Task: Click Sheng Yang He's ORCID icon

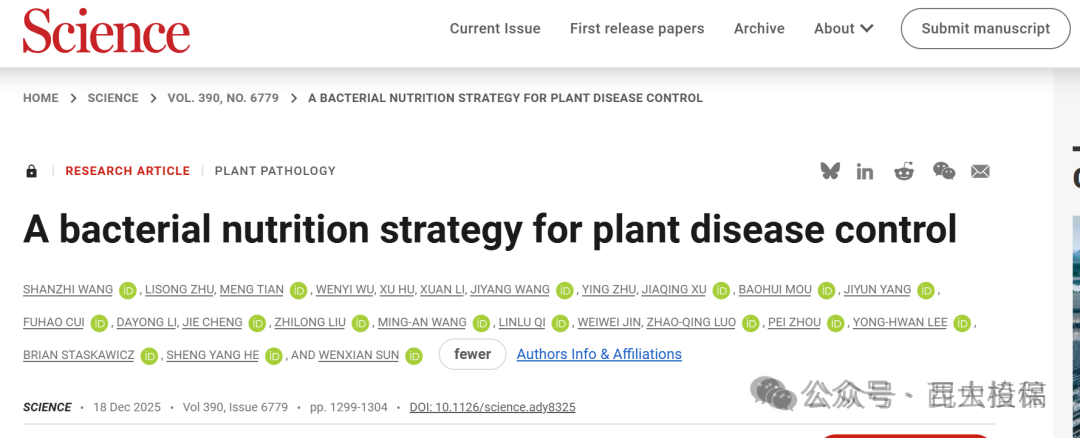Action: pyautogui.click(x=274, y=355)
